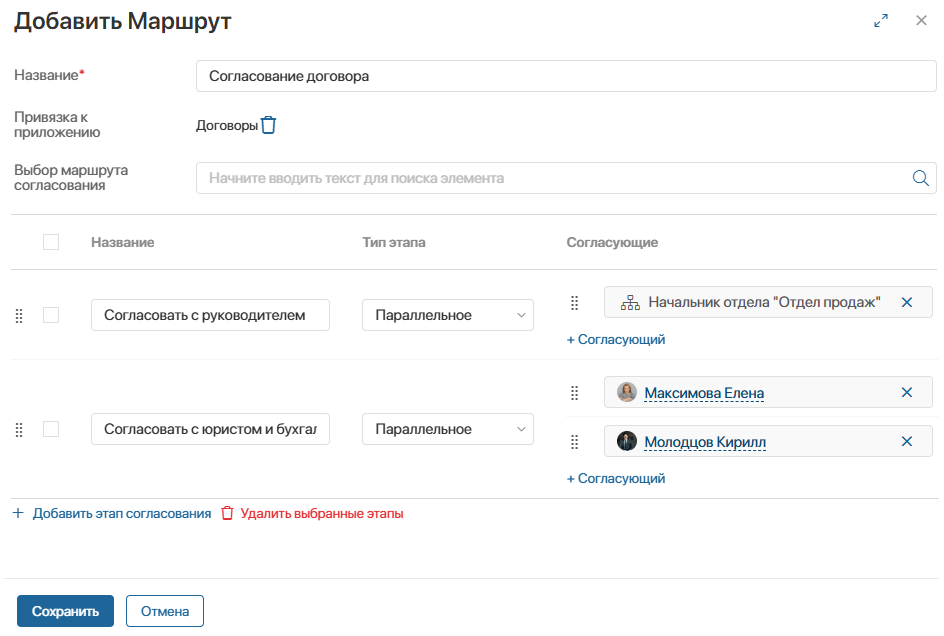
Task: Click the Сохранить button
Action: pyautogui.click(x=65, y=611)
